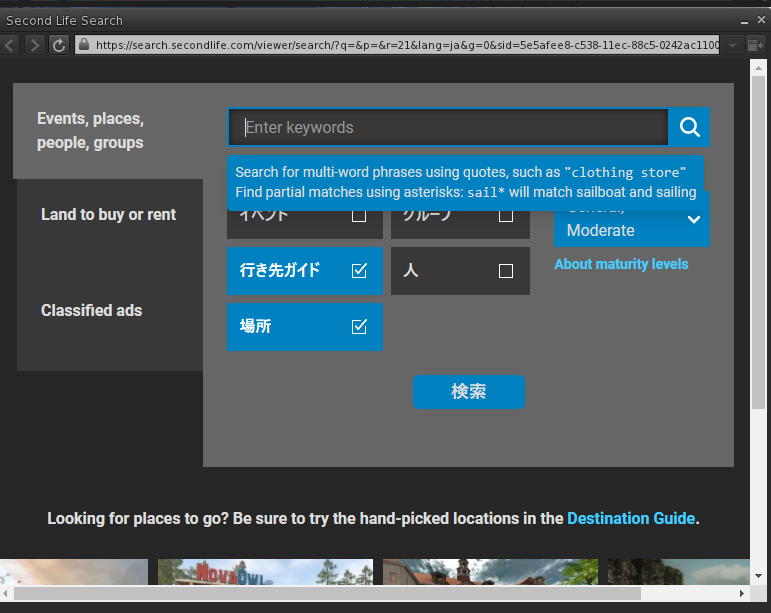Toggle the イベント checkbox
Viewport: 771px width, 613px height.
tap(359, 215)
